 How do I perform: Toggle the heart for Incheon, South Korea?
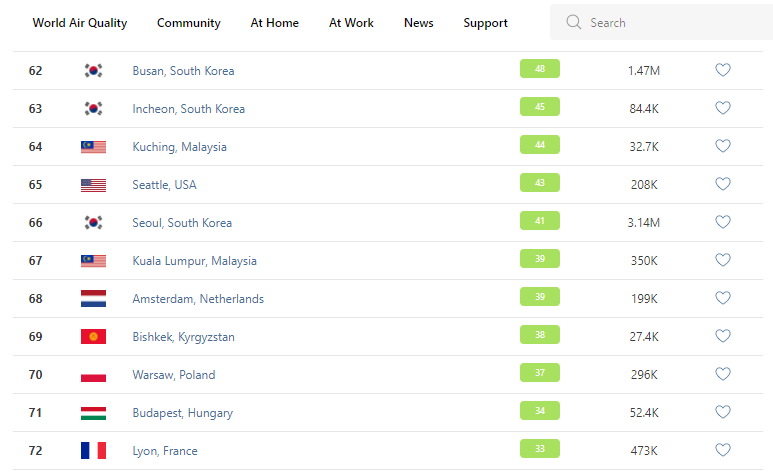pyautogui.click(x=723, y=108)
